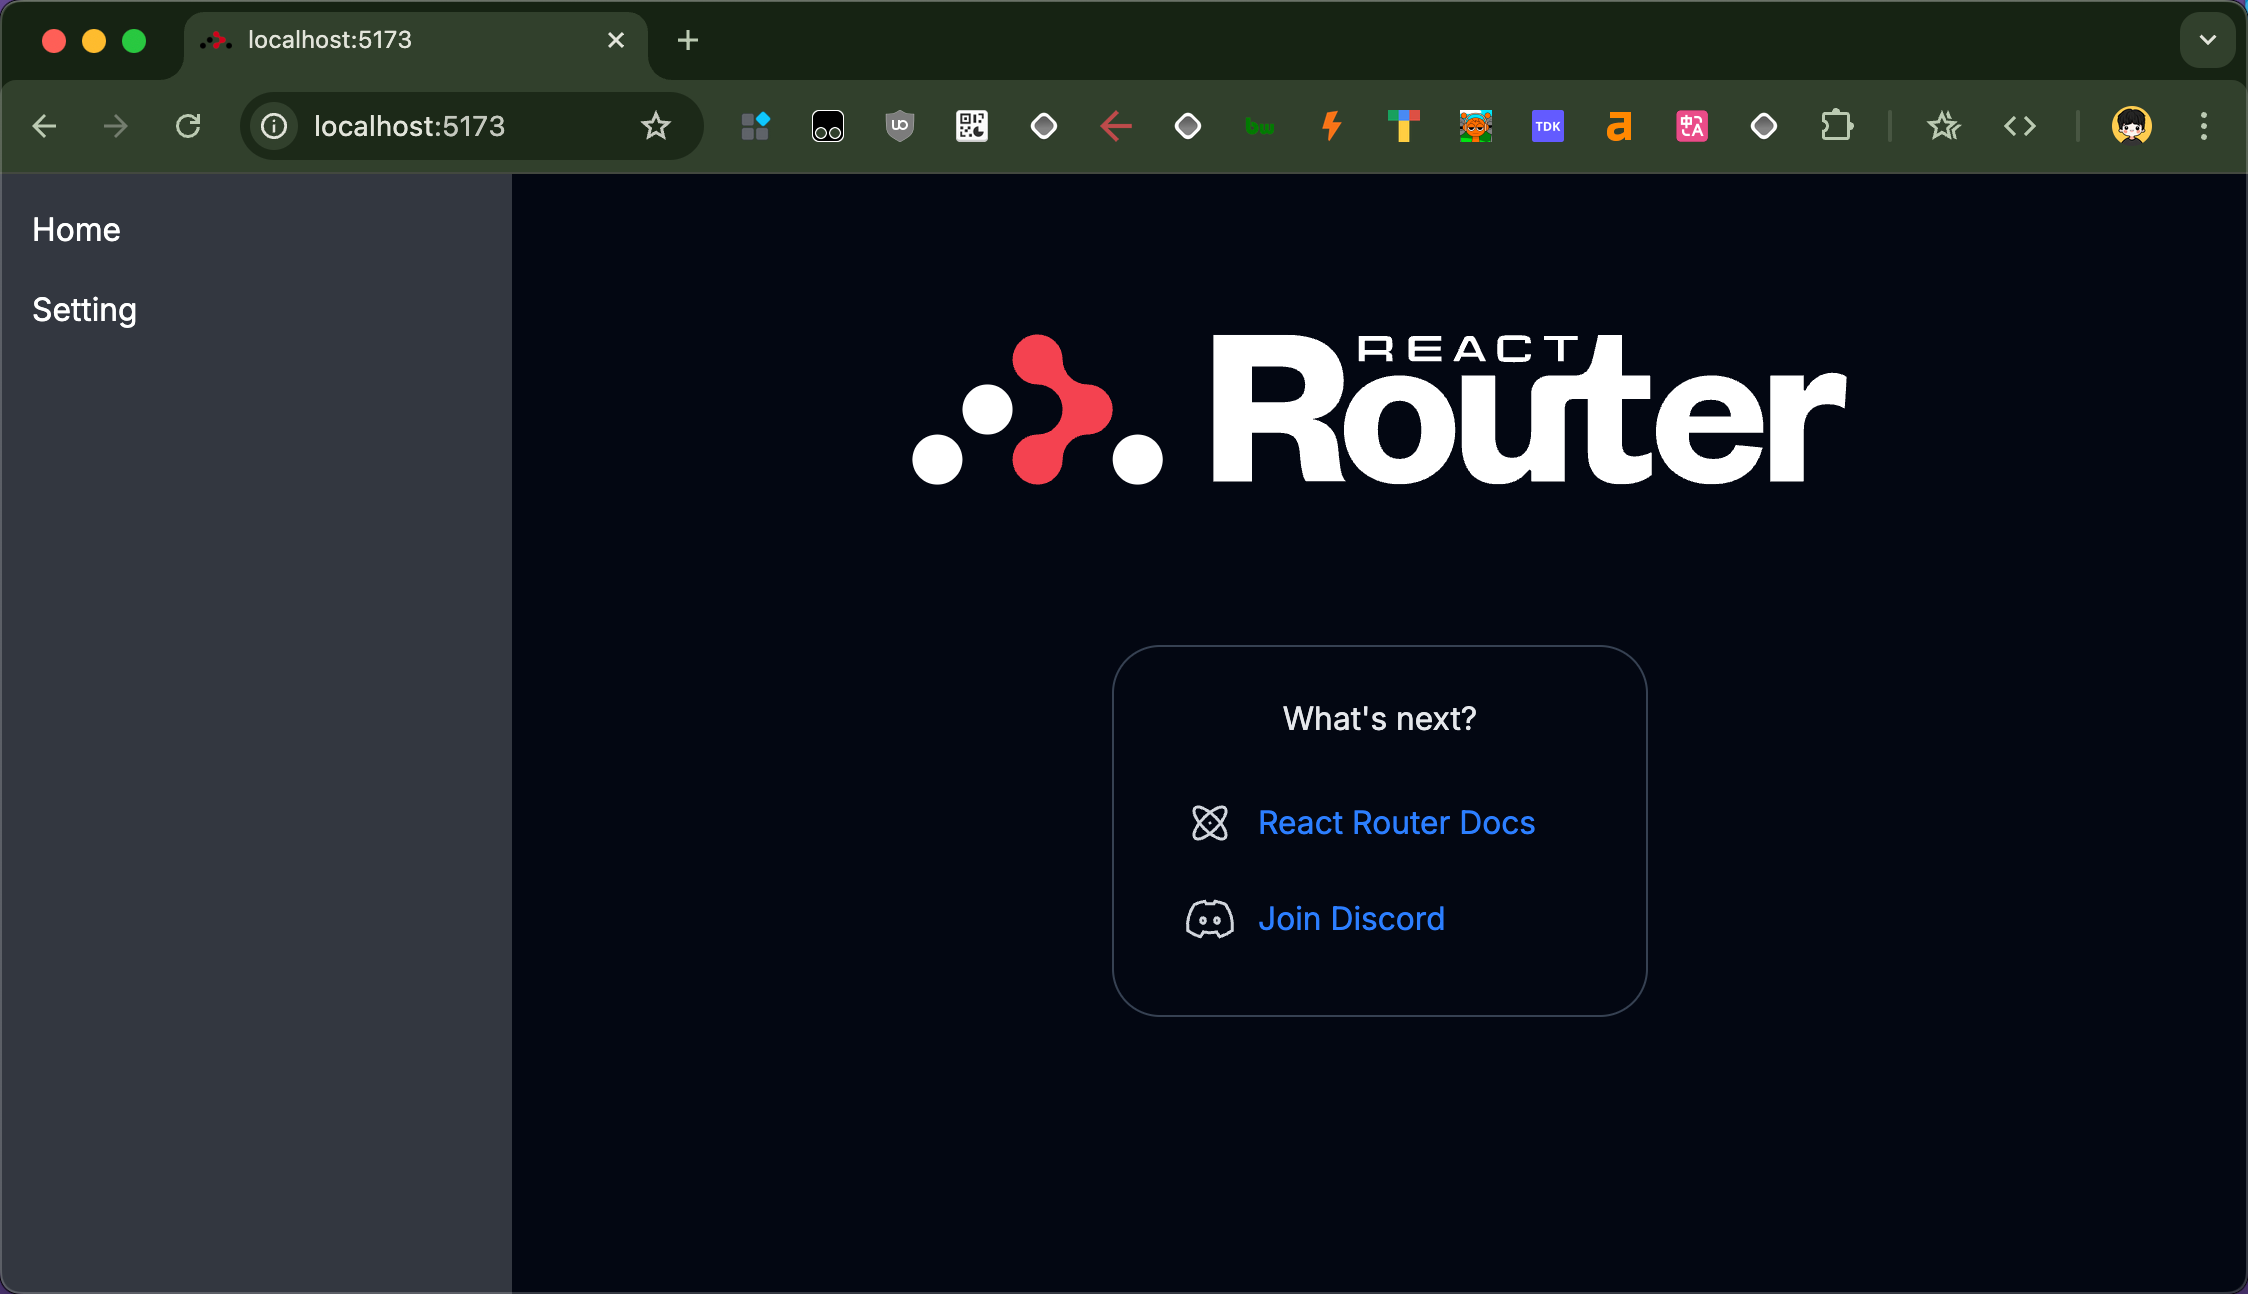Click the "What's next?" heading text
The height and width of the screenshot is (1294, 2248).
coord(1379,719)
